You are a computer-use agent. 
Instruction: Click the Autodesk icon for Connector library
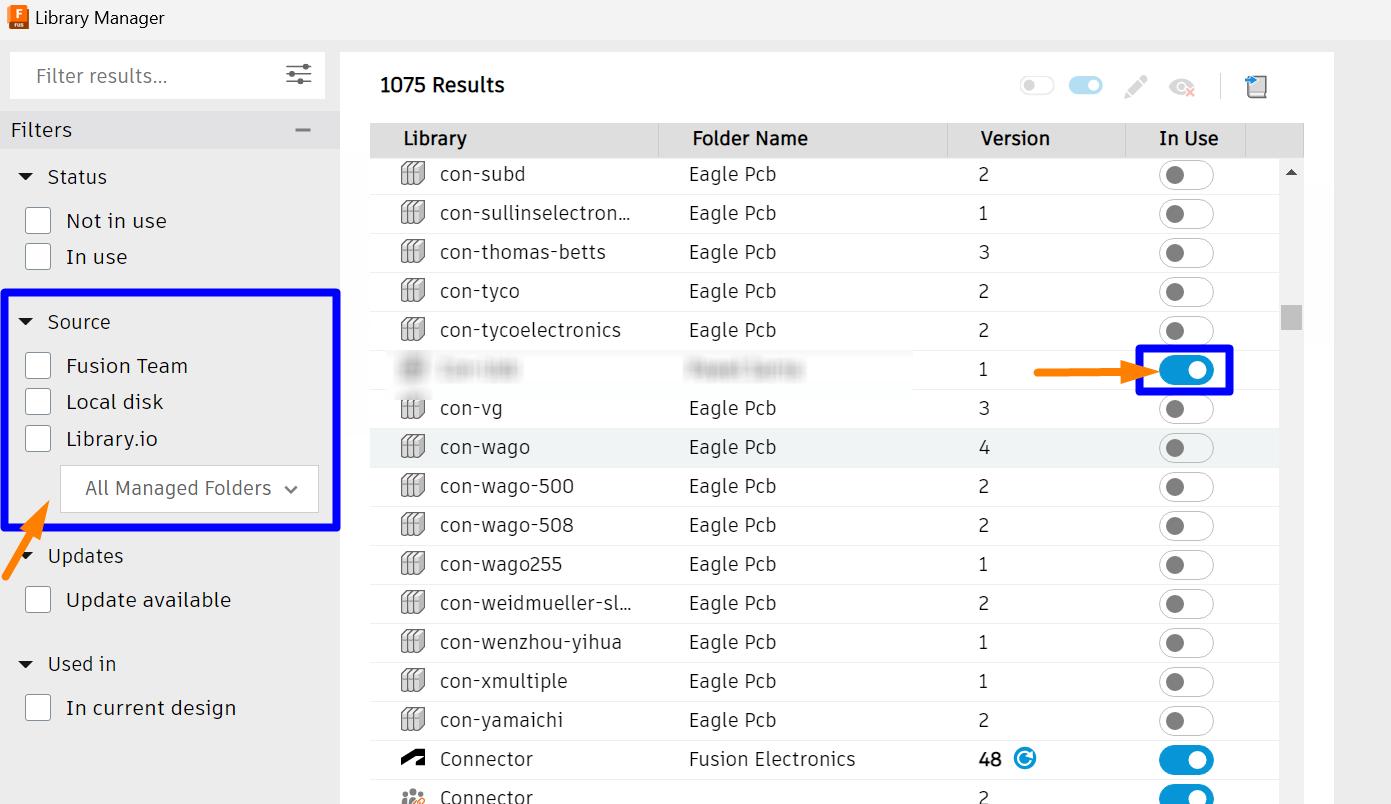tap(412, 759)
